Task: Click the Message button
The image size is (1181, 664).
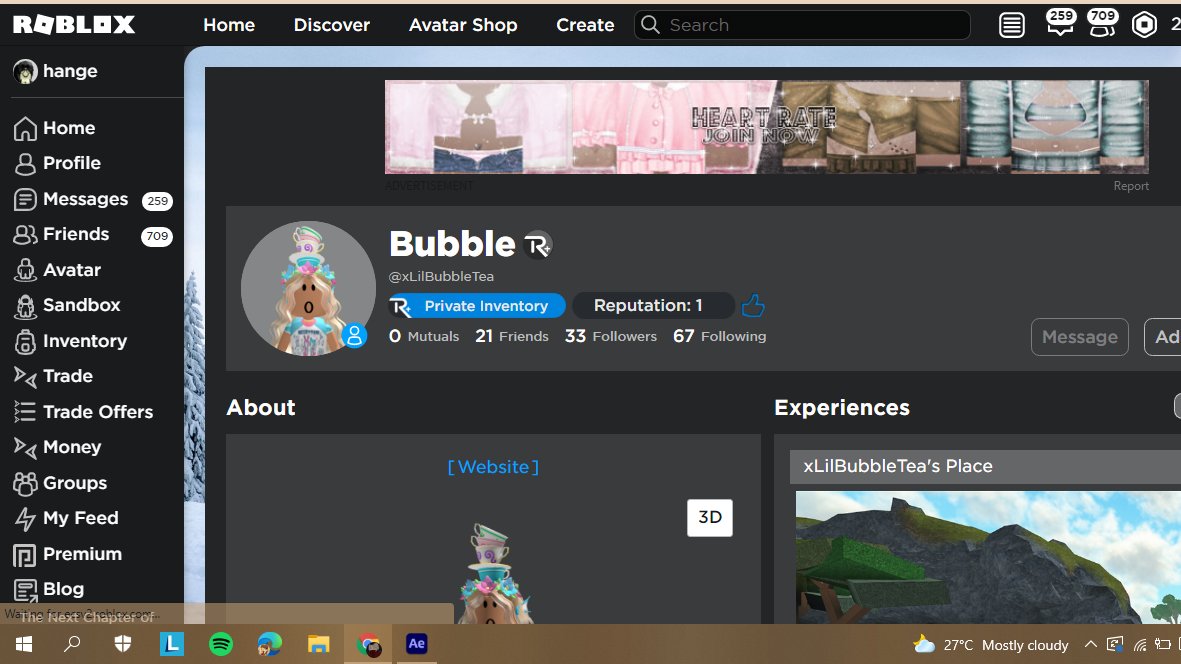Action: (1079, 337)
